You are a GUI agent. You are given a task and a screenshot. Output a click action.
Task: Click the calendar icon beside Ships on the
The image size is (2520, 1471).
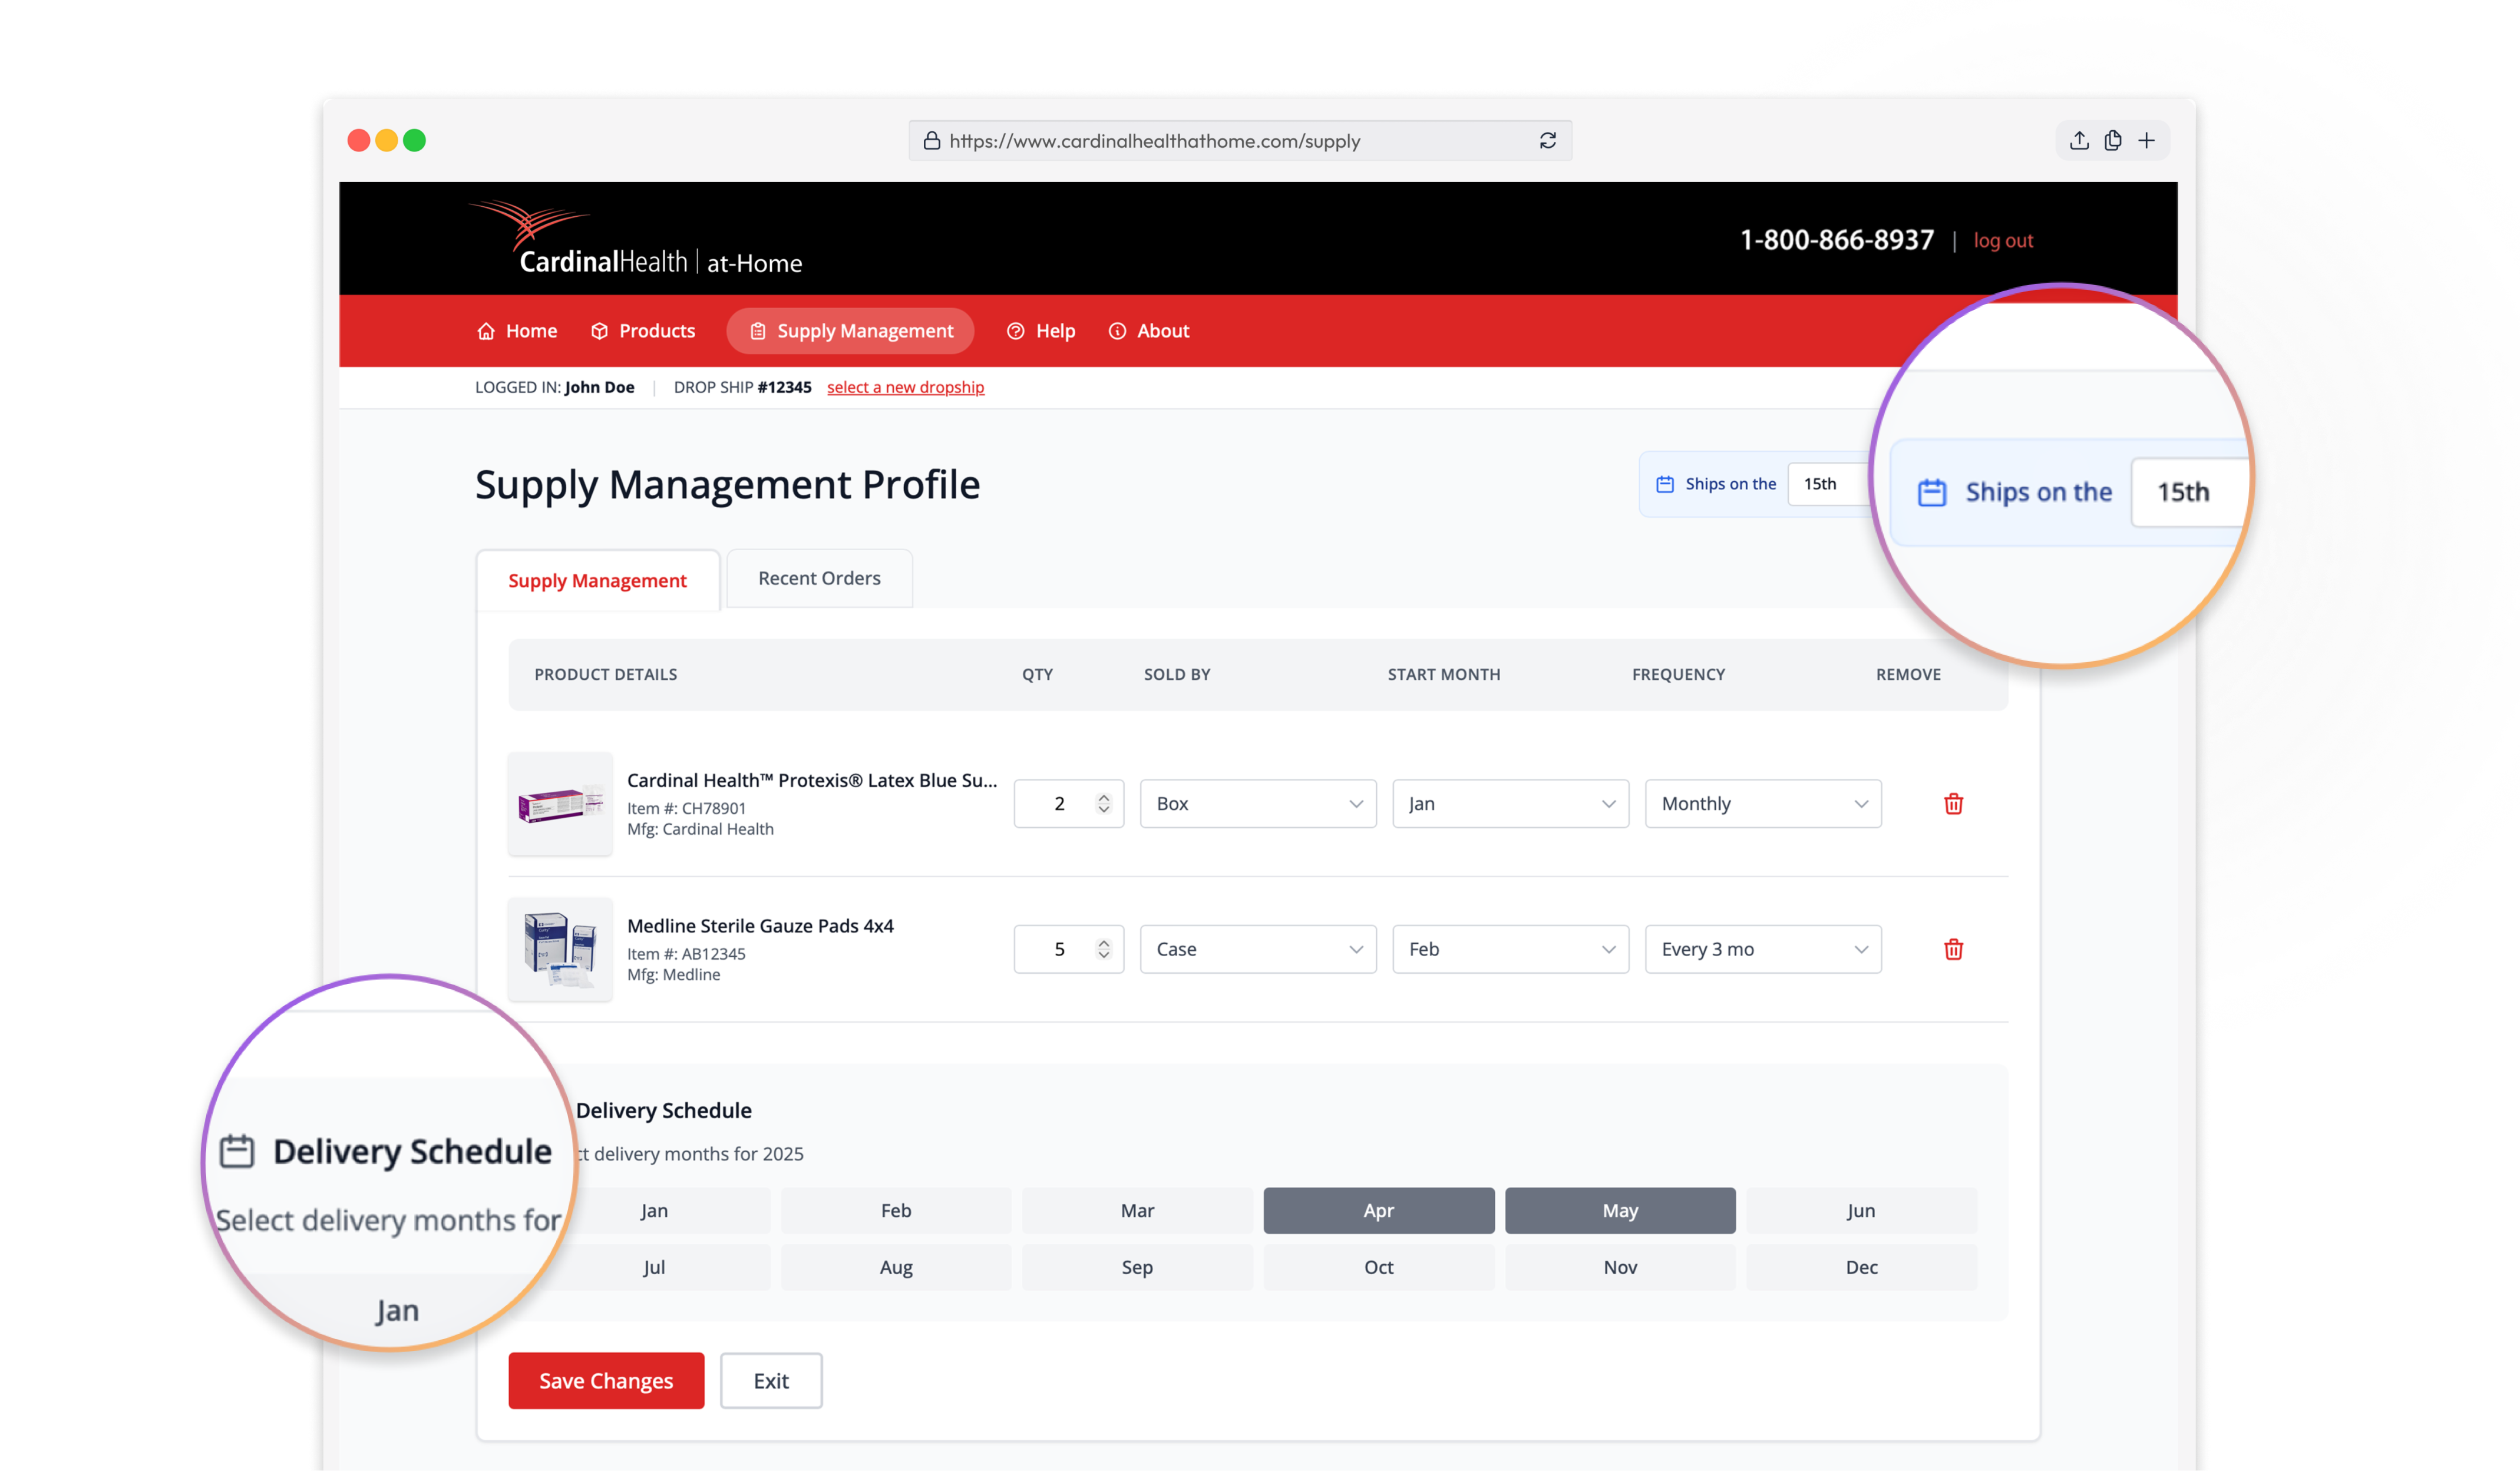pos(1664,484)
